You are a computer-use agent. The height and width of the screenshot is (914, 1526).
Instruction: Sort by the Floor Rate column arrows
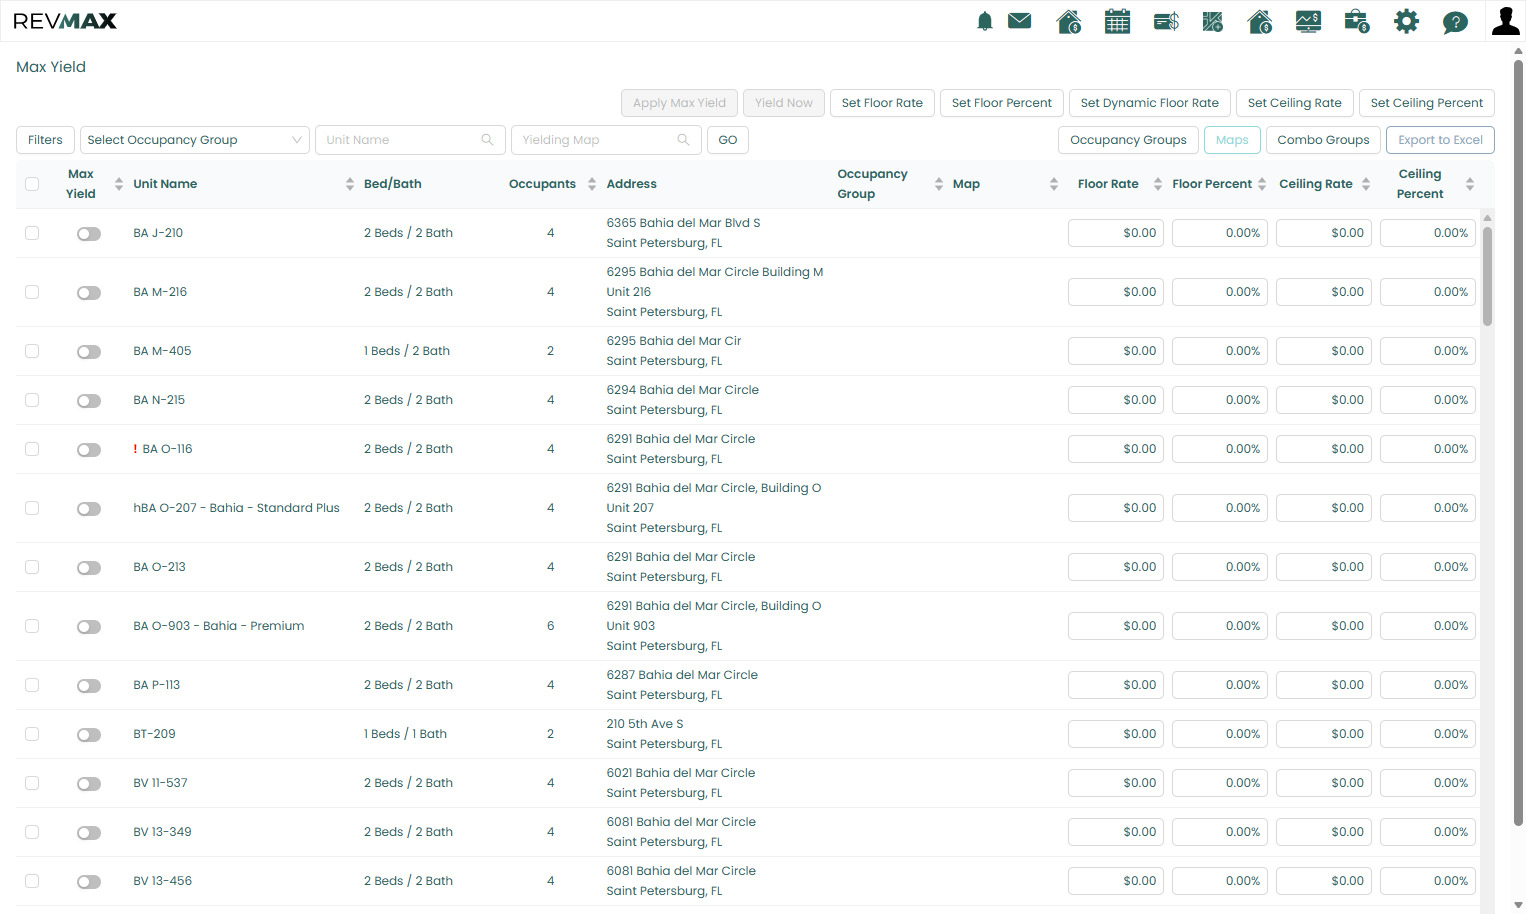click(x=1158, y=184)
